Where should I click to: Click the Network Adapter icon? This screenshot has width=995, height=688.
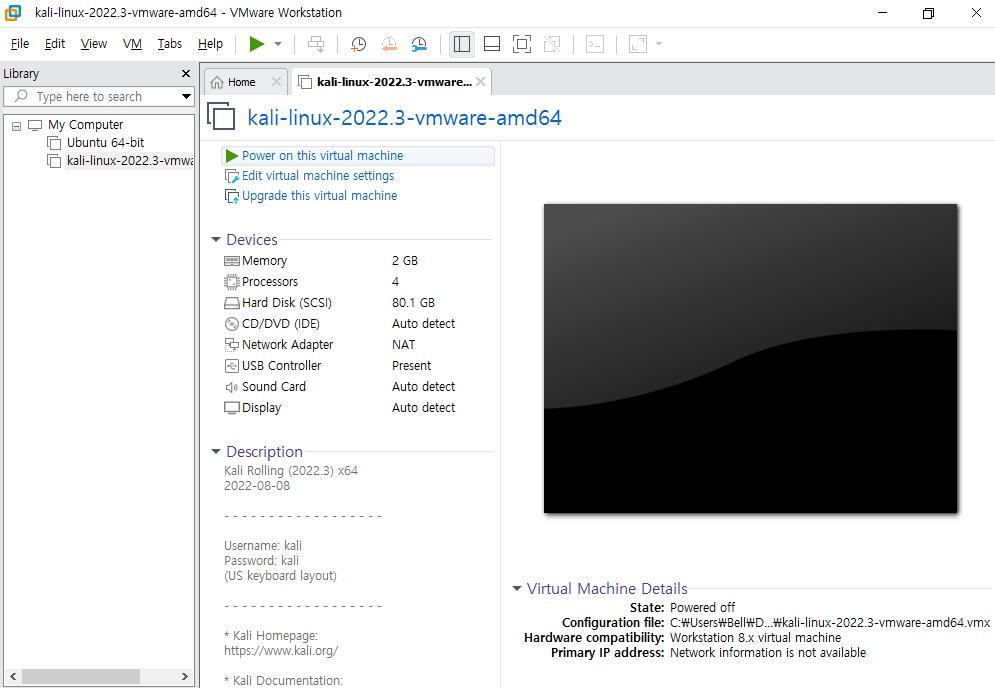tap(232, 345)
